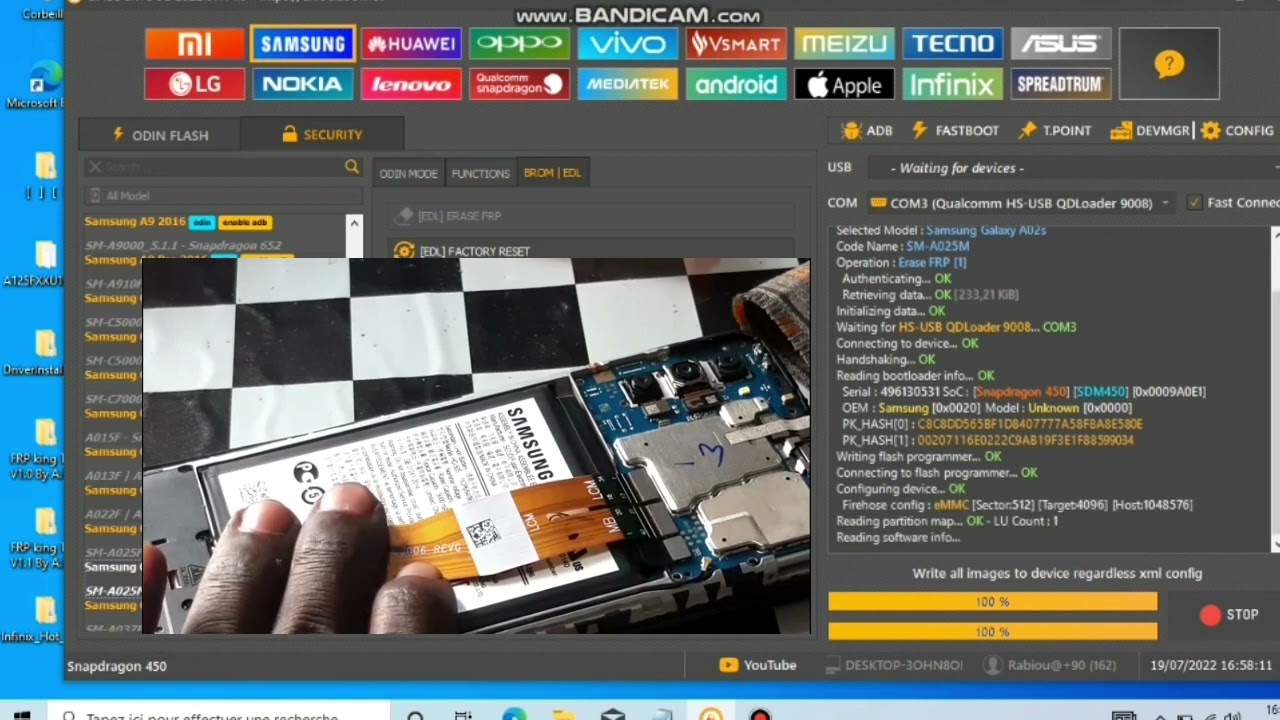This screenshot has height=720, width=1280.
Task: Click the enable adb tag on Samsung A9 2016
Action: pos(245,222)
